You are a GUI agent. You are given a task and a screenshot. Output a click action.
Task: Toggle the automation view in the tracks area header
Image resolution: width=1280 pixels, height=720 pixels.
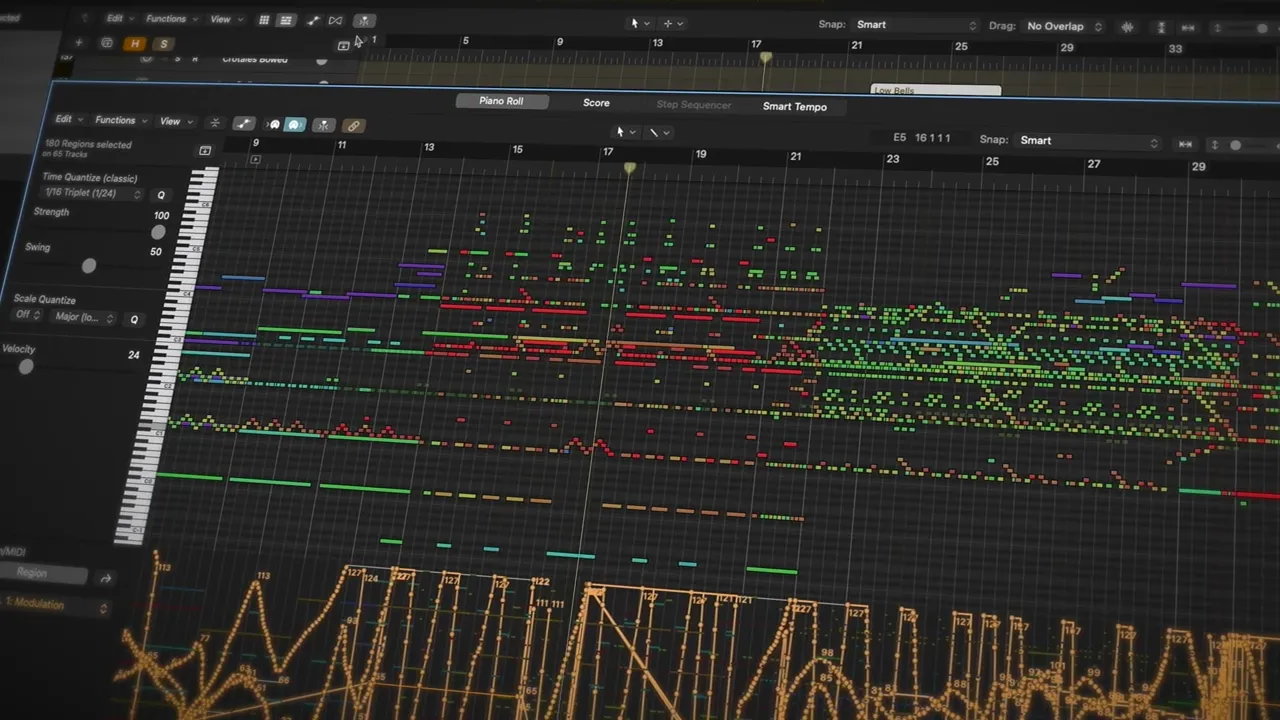(x=313, y=20)
